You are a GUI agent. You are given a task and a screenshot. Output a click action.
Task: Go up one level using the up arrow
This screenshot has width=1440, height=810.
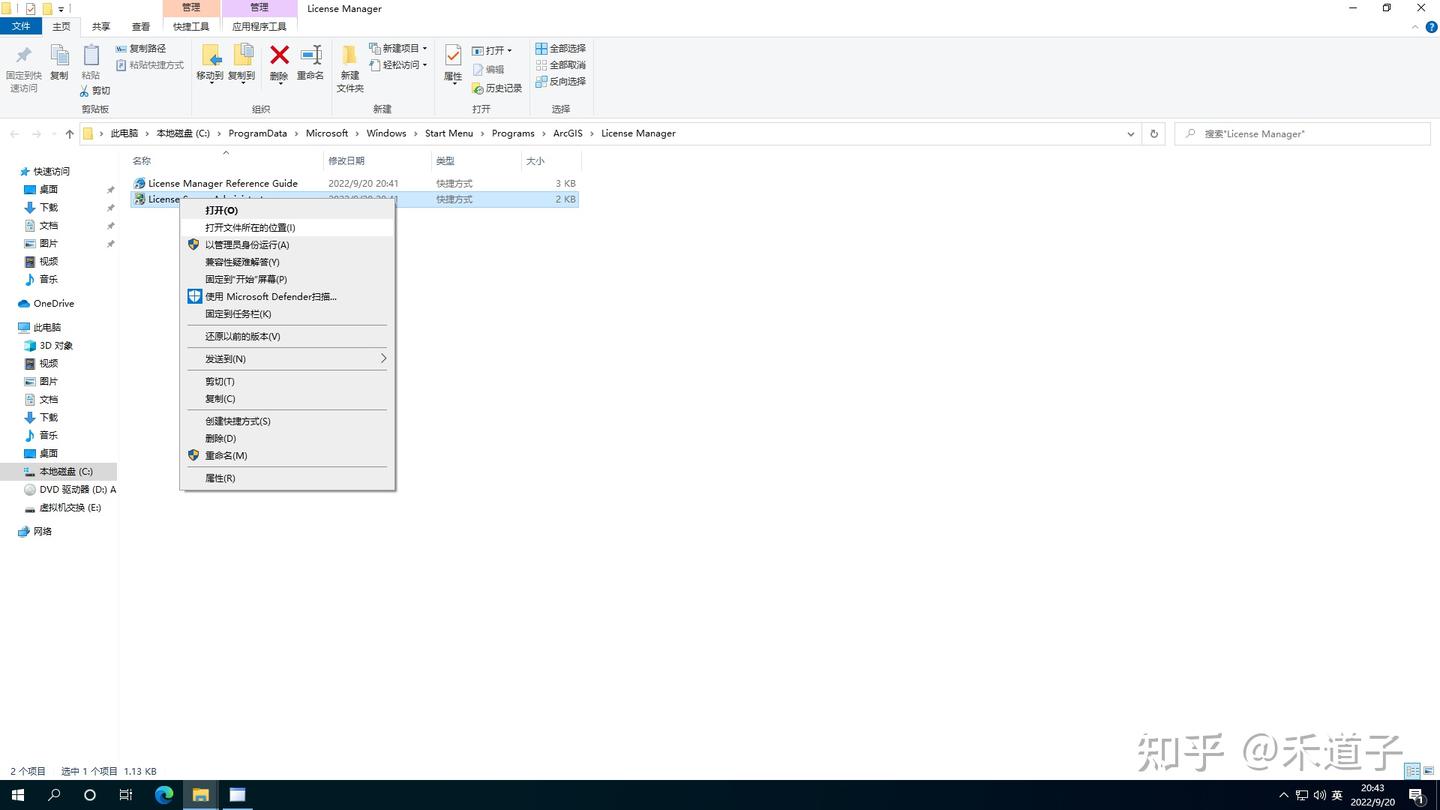click(x=68, y=133)
